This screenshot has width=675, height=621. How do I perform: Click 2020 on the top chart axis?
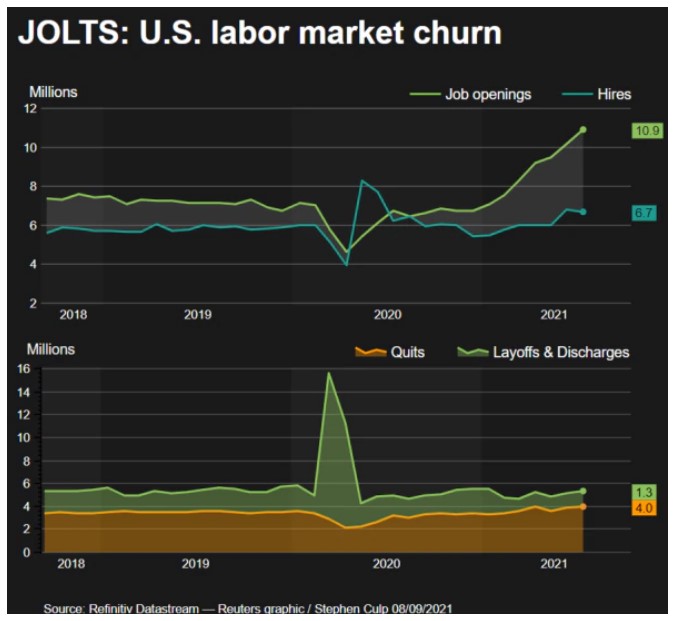tap(387, 314)
